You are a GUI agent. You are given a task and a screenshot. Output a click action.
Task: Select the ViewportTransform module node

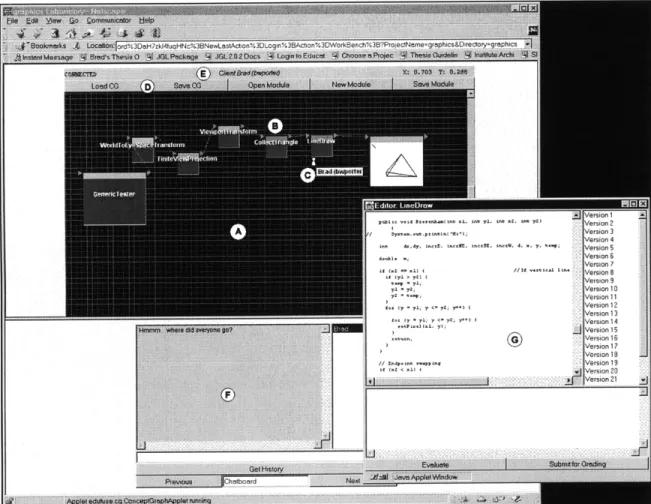(229, 137)
